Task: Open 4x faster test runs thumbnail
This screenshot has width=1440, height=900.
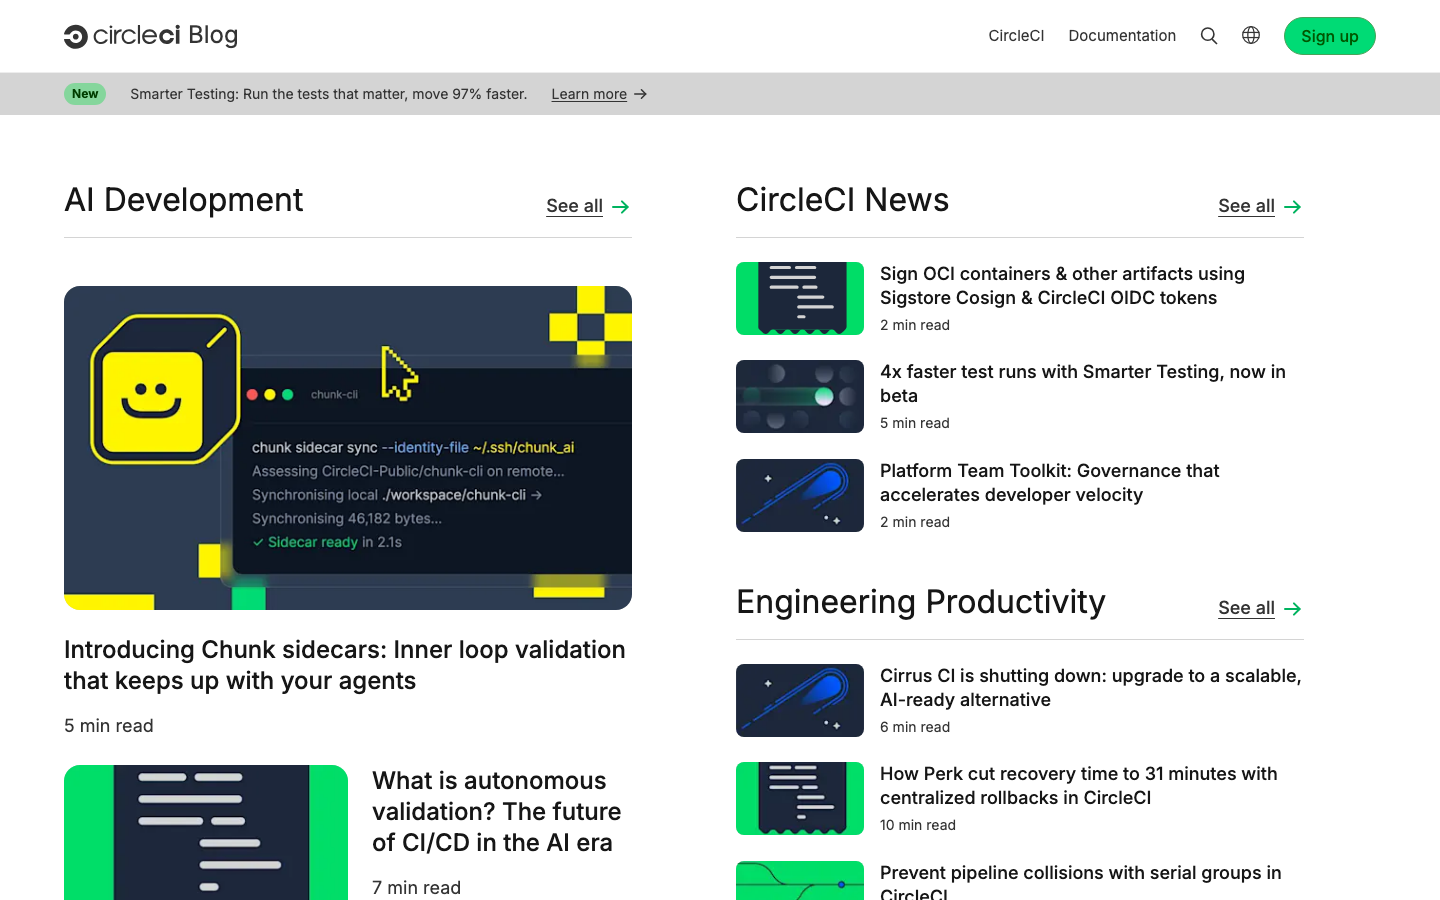Action: click(800, 396)
